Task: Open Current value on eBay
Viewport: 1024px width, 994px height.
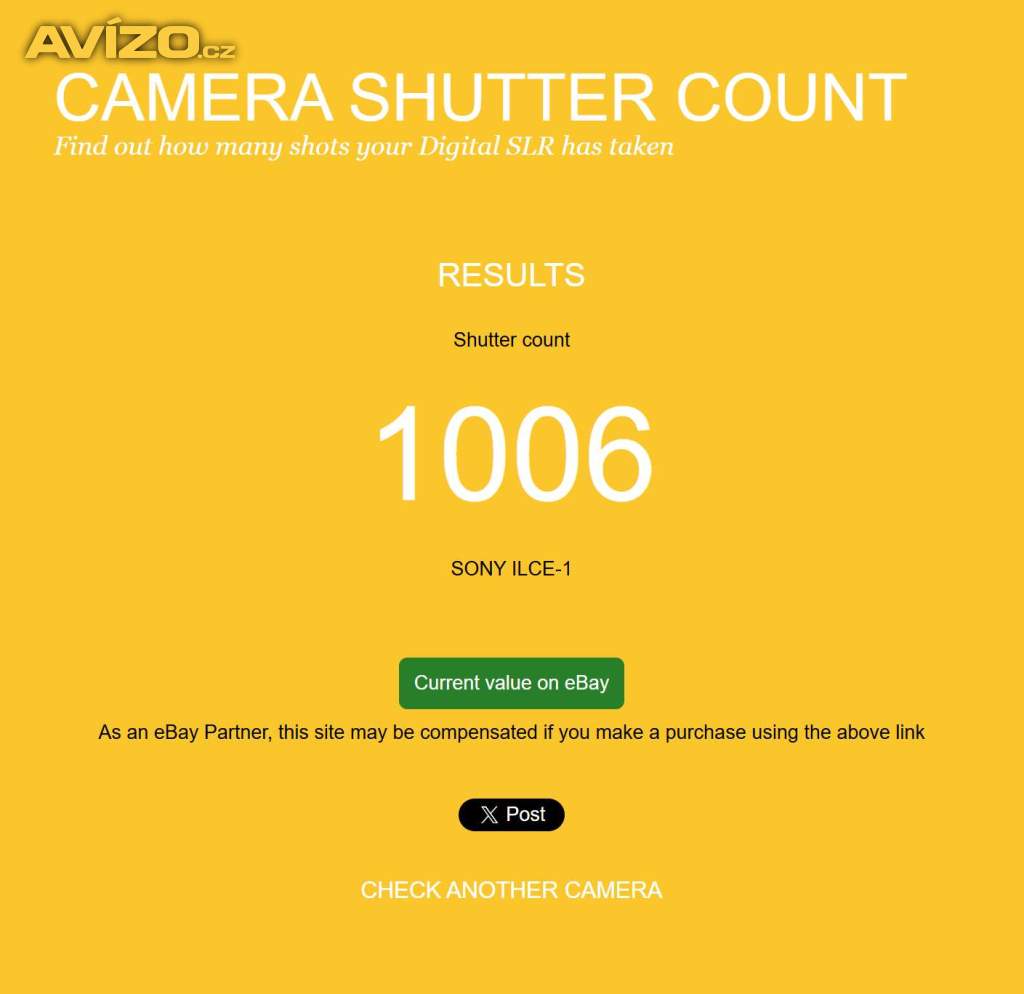Action: (511, 683)
